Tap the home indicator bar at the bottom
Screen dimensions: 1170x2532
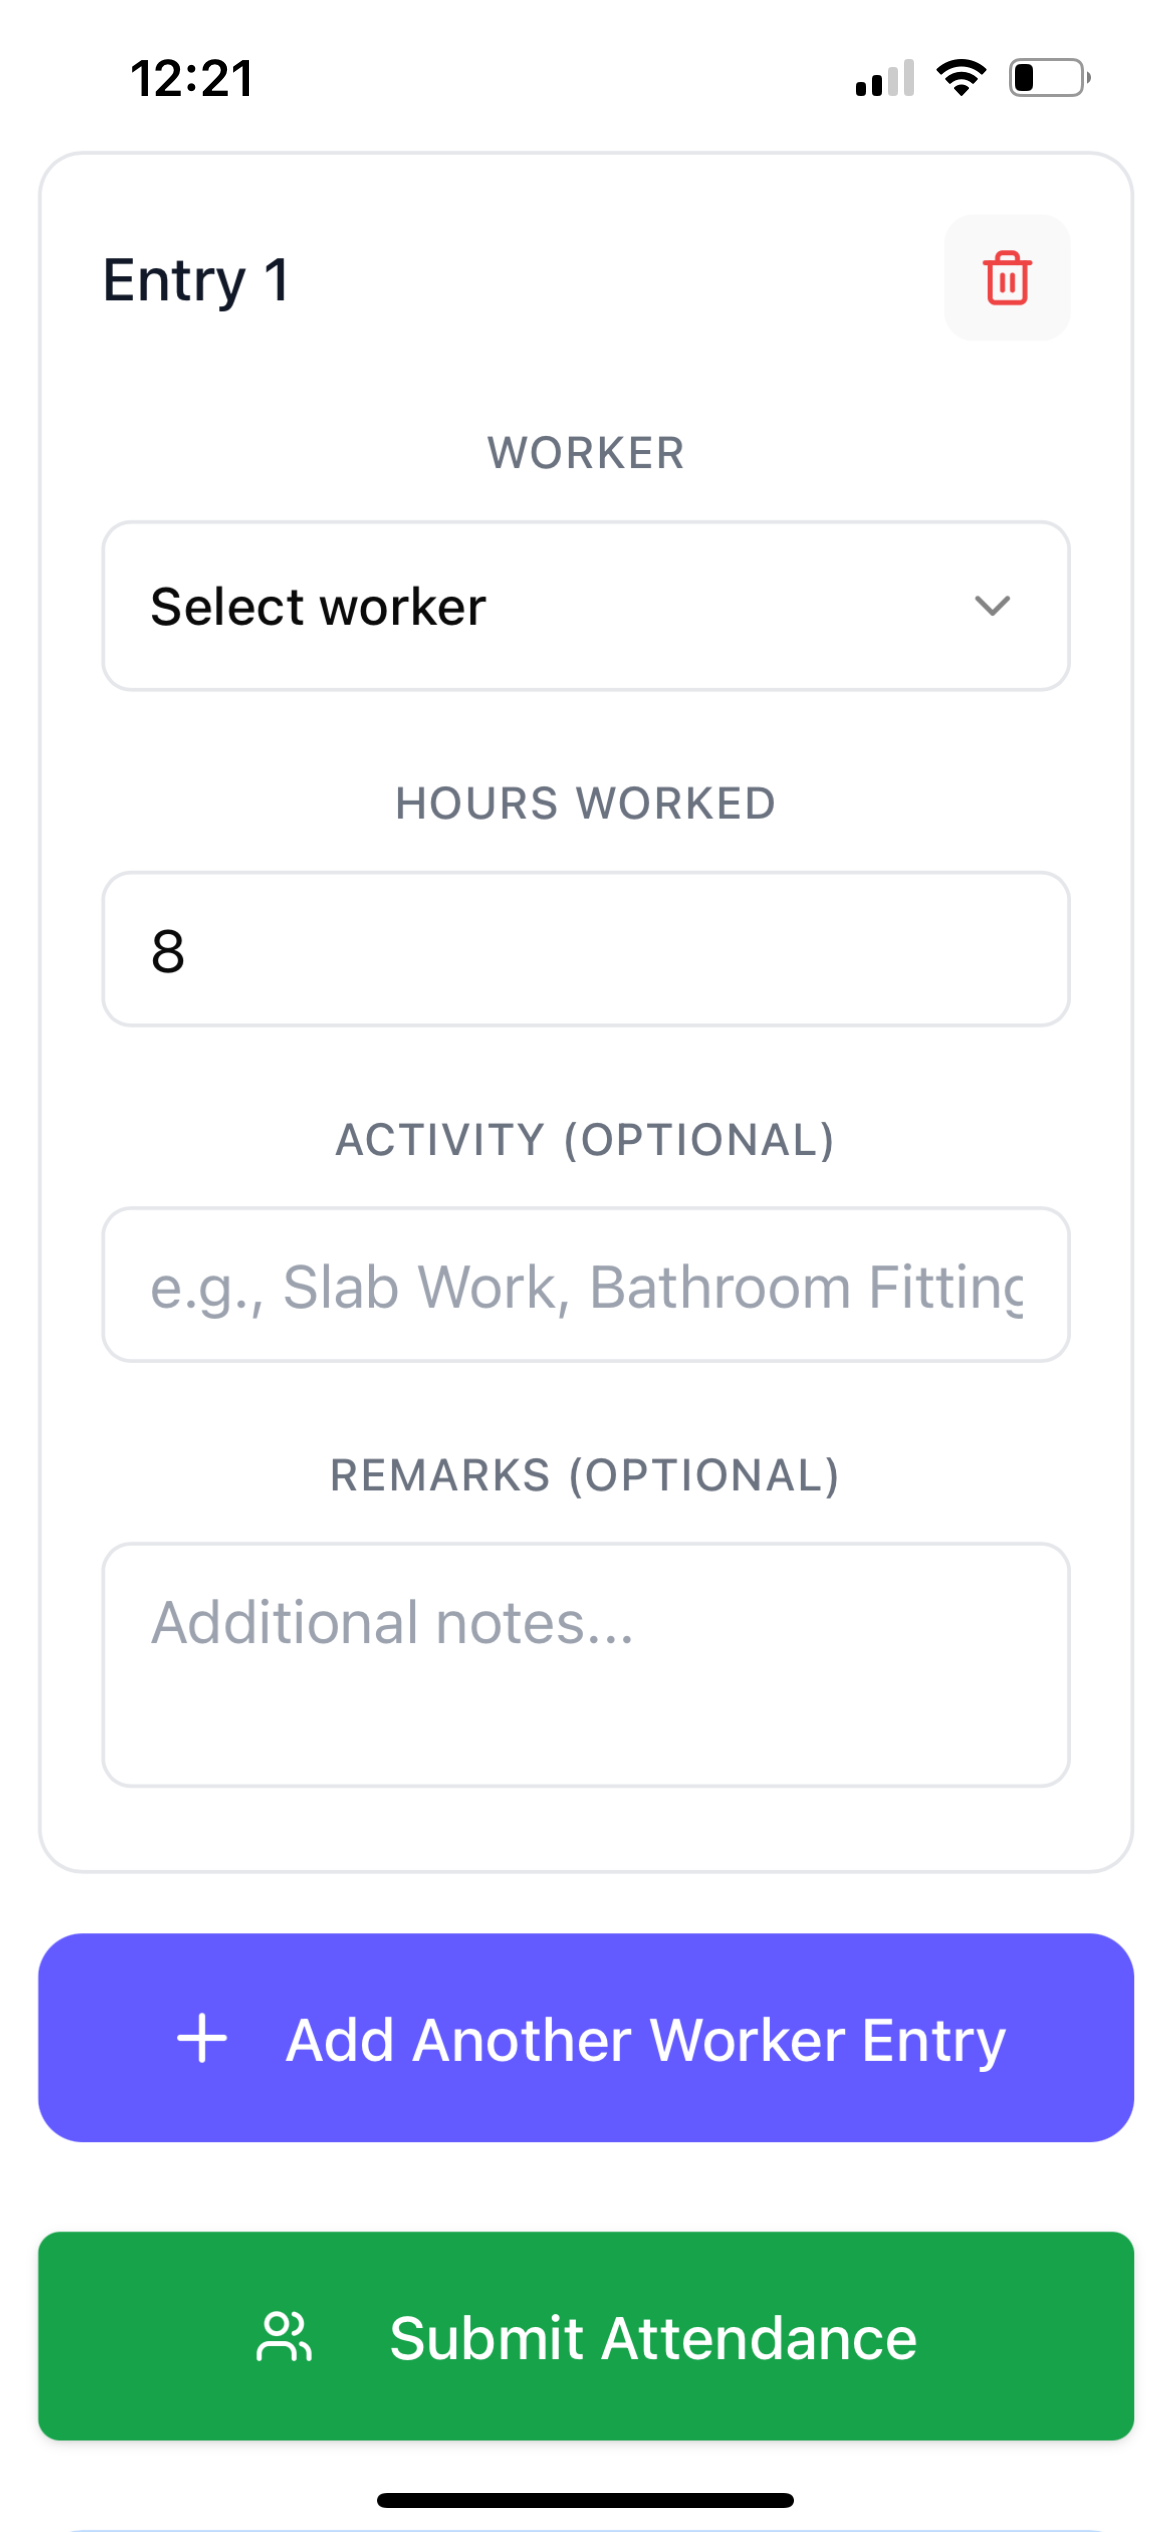click(x=585, y=2500)
